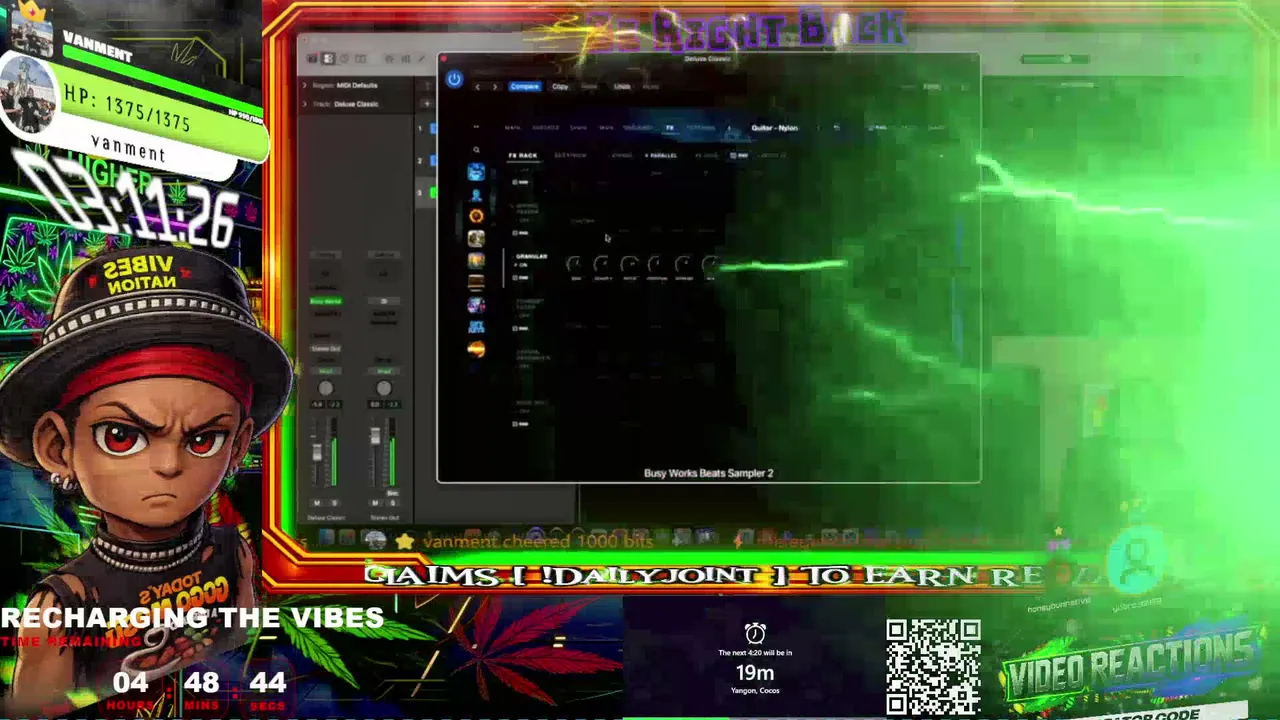The width and height of the screenshot is (1280, 720).
Task: Click the Stereo Out volume fader
Action: point(375,436)
